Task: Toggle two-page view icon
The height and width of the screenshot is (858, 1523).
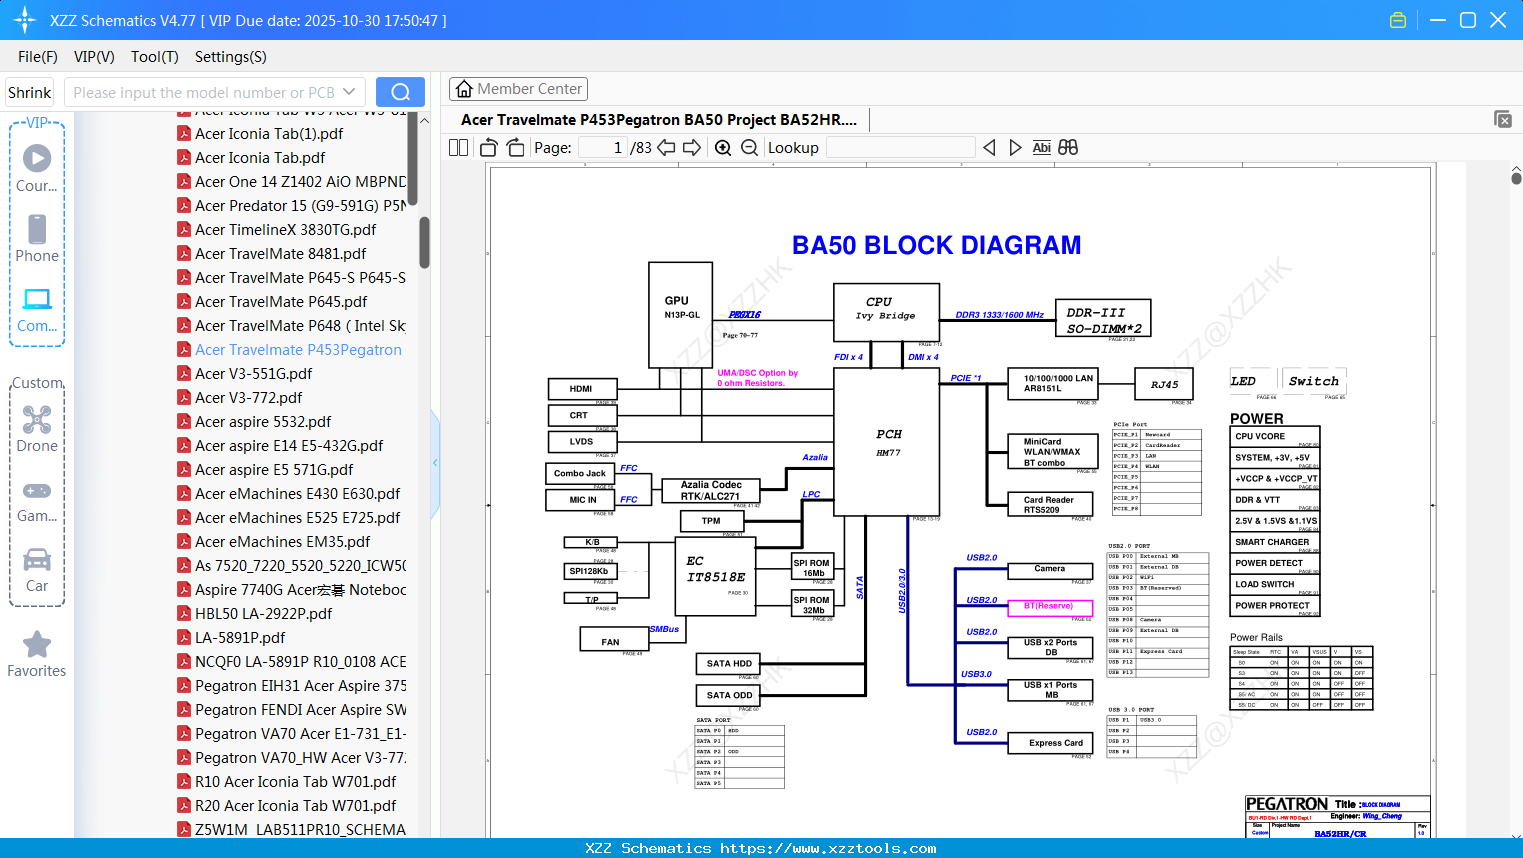Action: click(458, 148)
